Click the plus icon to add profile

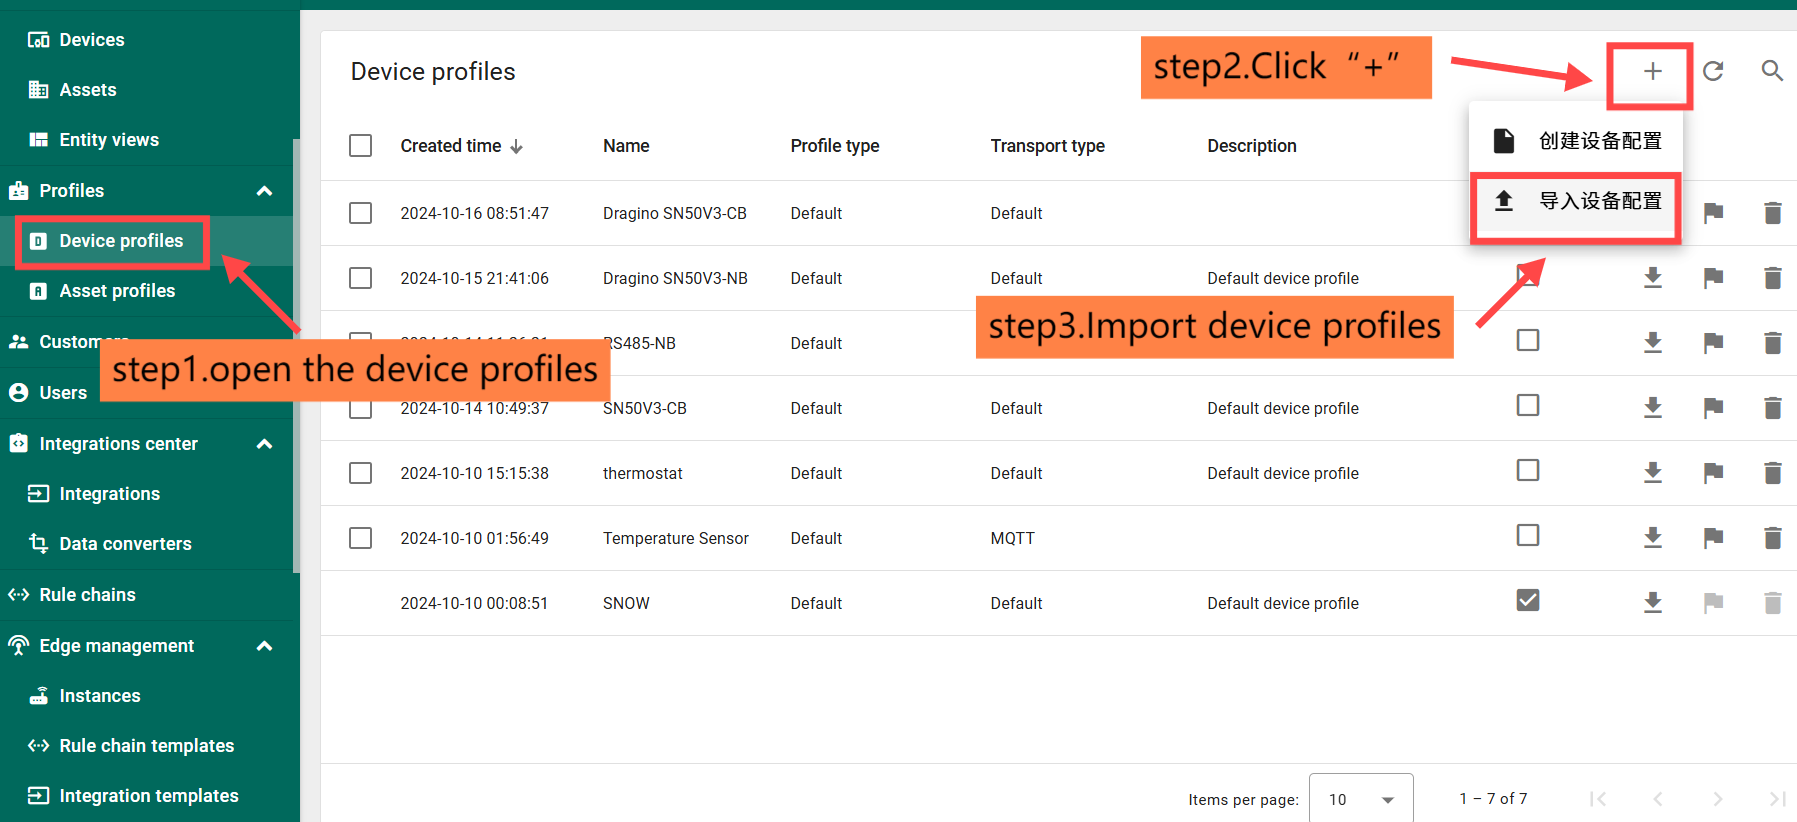point(1652,71)
